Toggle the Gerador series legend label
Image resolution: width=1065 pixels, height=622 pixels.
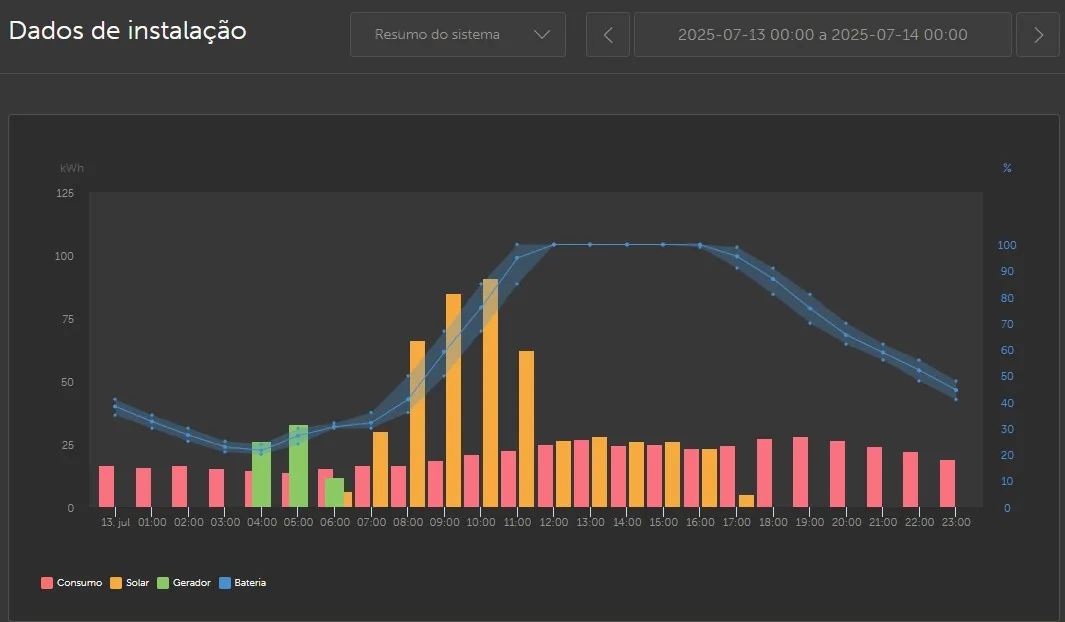[x=192, y=582]
